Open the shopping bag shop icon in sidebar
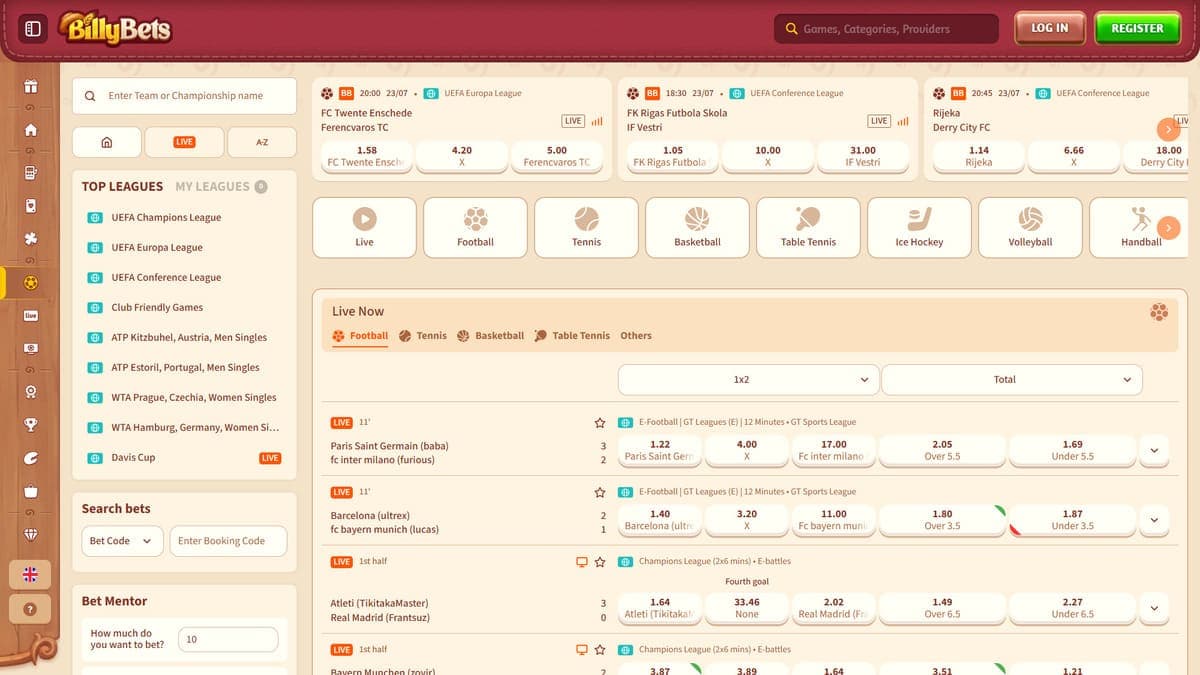This screenshot has height=675, width=1200. 31,490
